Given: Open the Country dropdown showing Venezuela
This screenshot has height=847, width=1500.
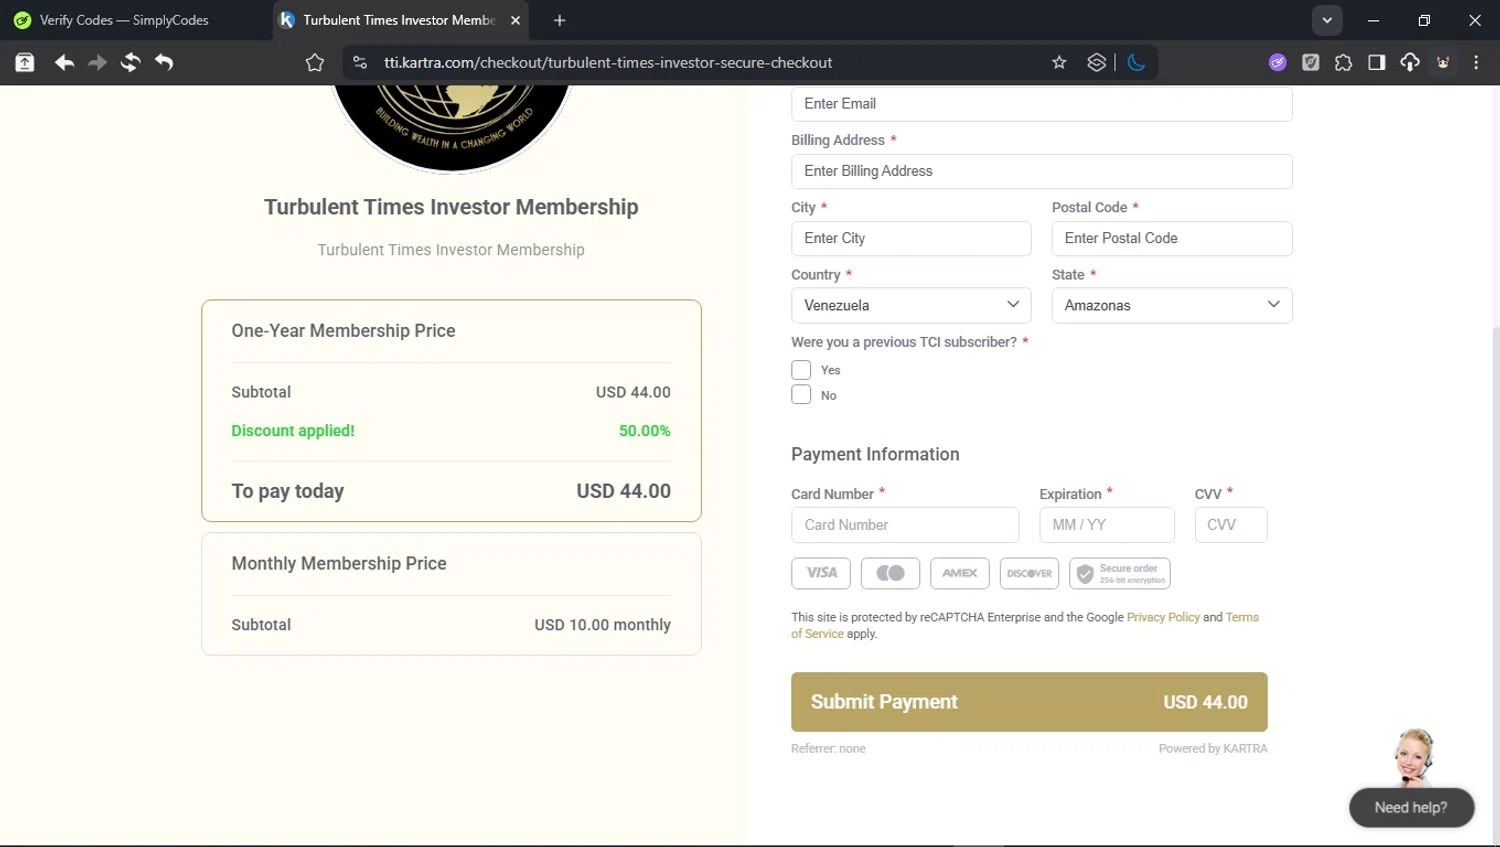Looking at the screenshot, I should [x=911, y=305].
